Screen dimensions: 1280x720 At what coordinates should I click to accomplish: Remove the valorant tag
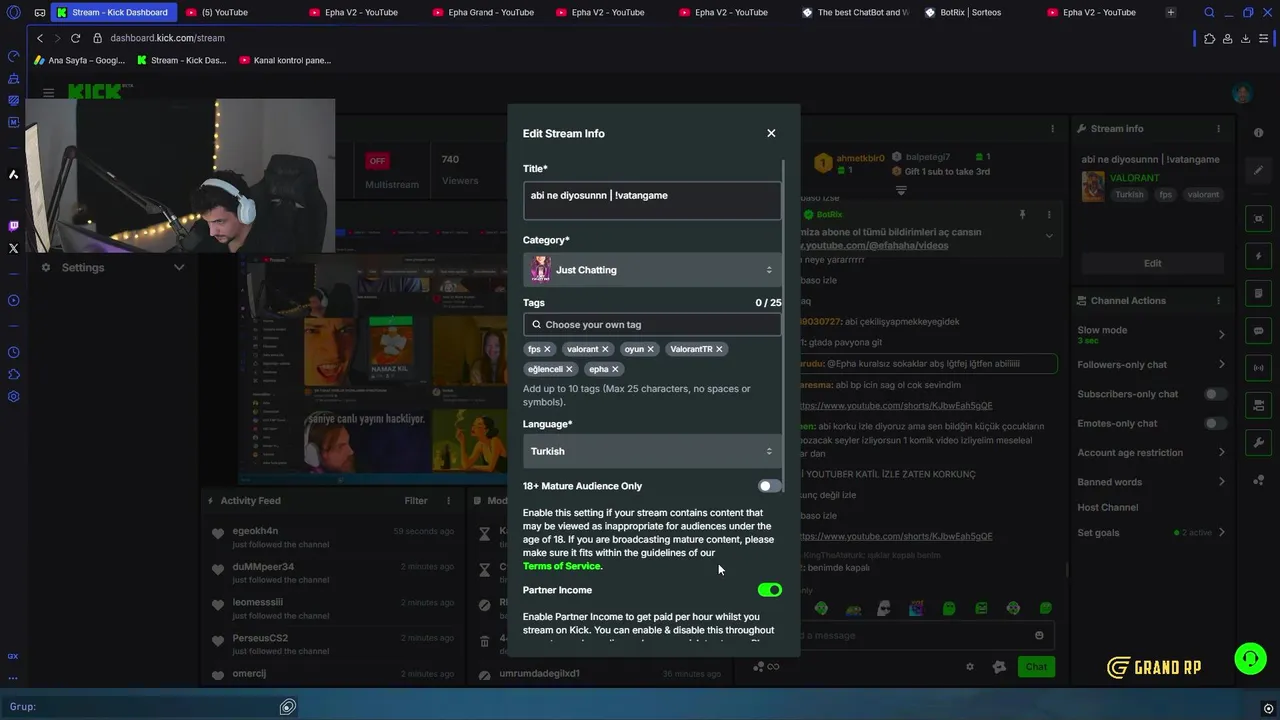(x=605, y=349)
